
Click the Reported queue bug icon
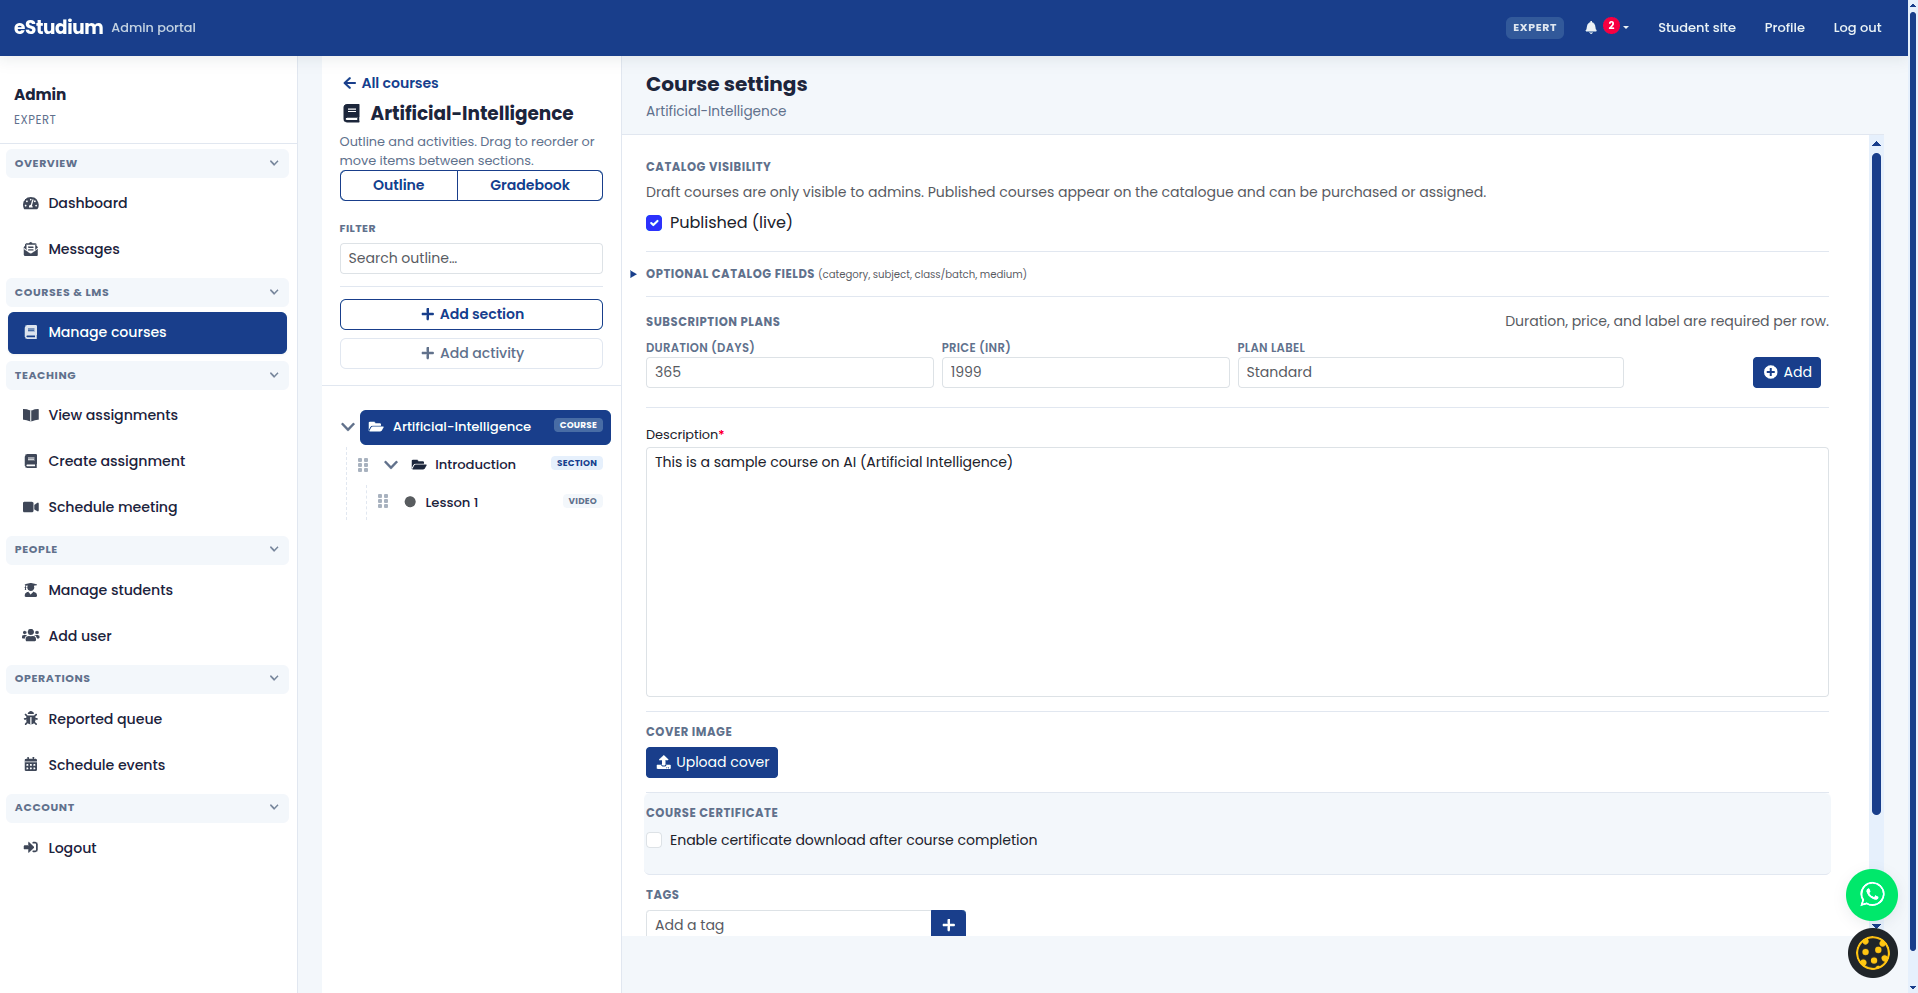31,719
